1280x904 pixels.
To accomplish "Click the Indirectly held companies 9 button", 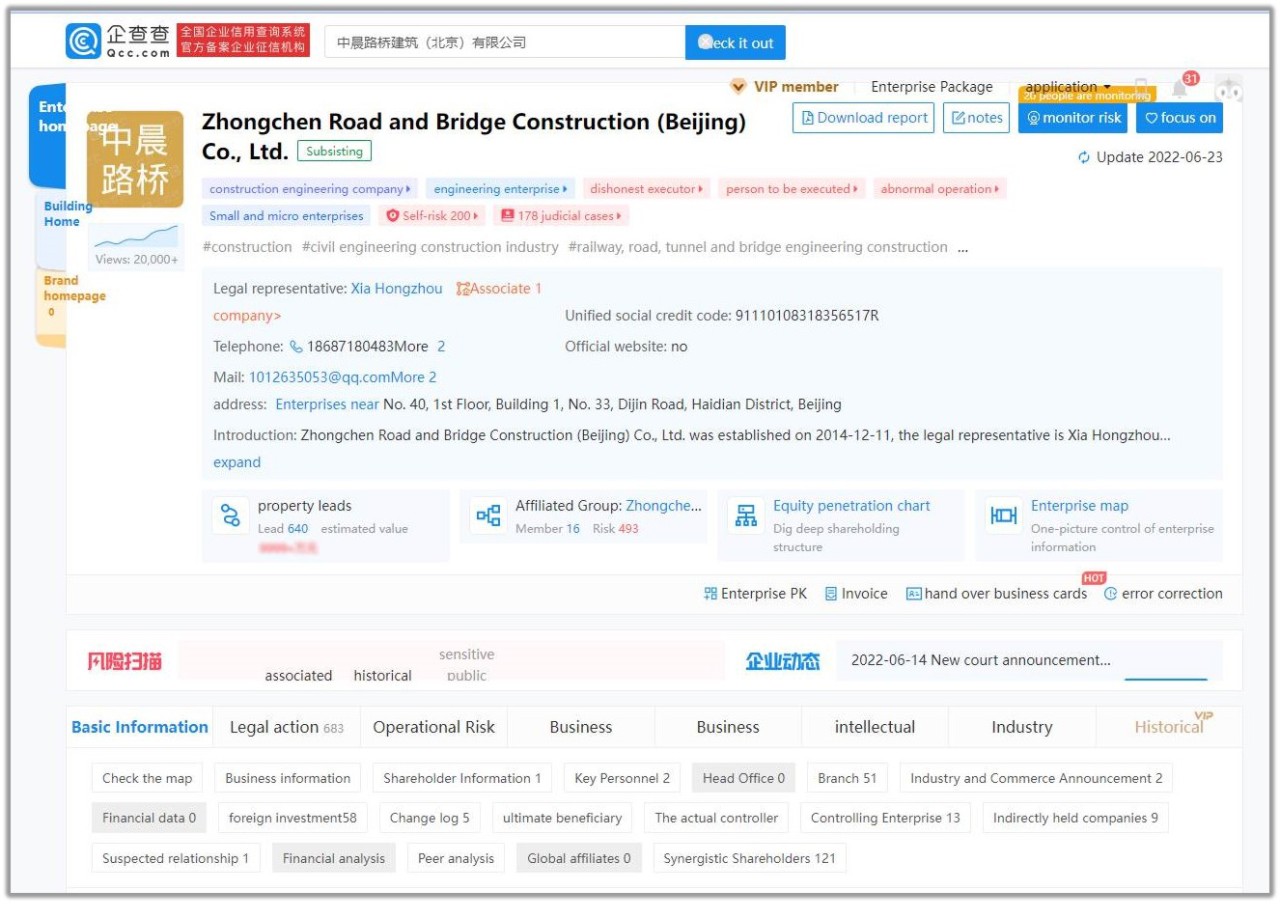I will [x=1075, y=818].
